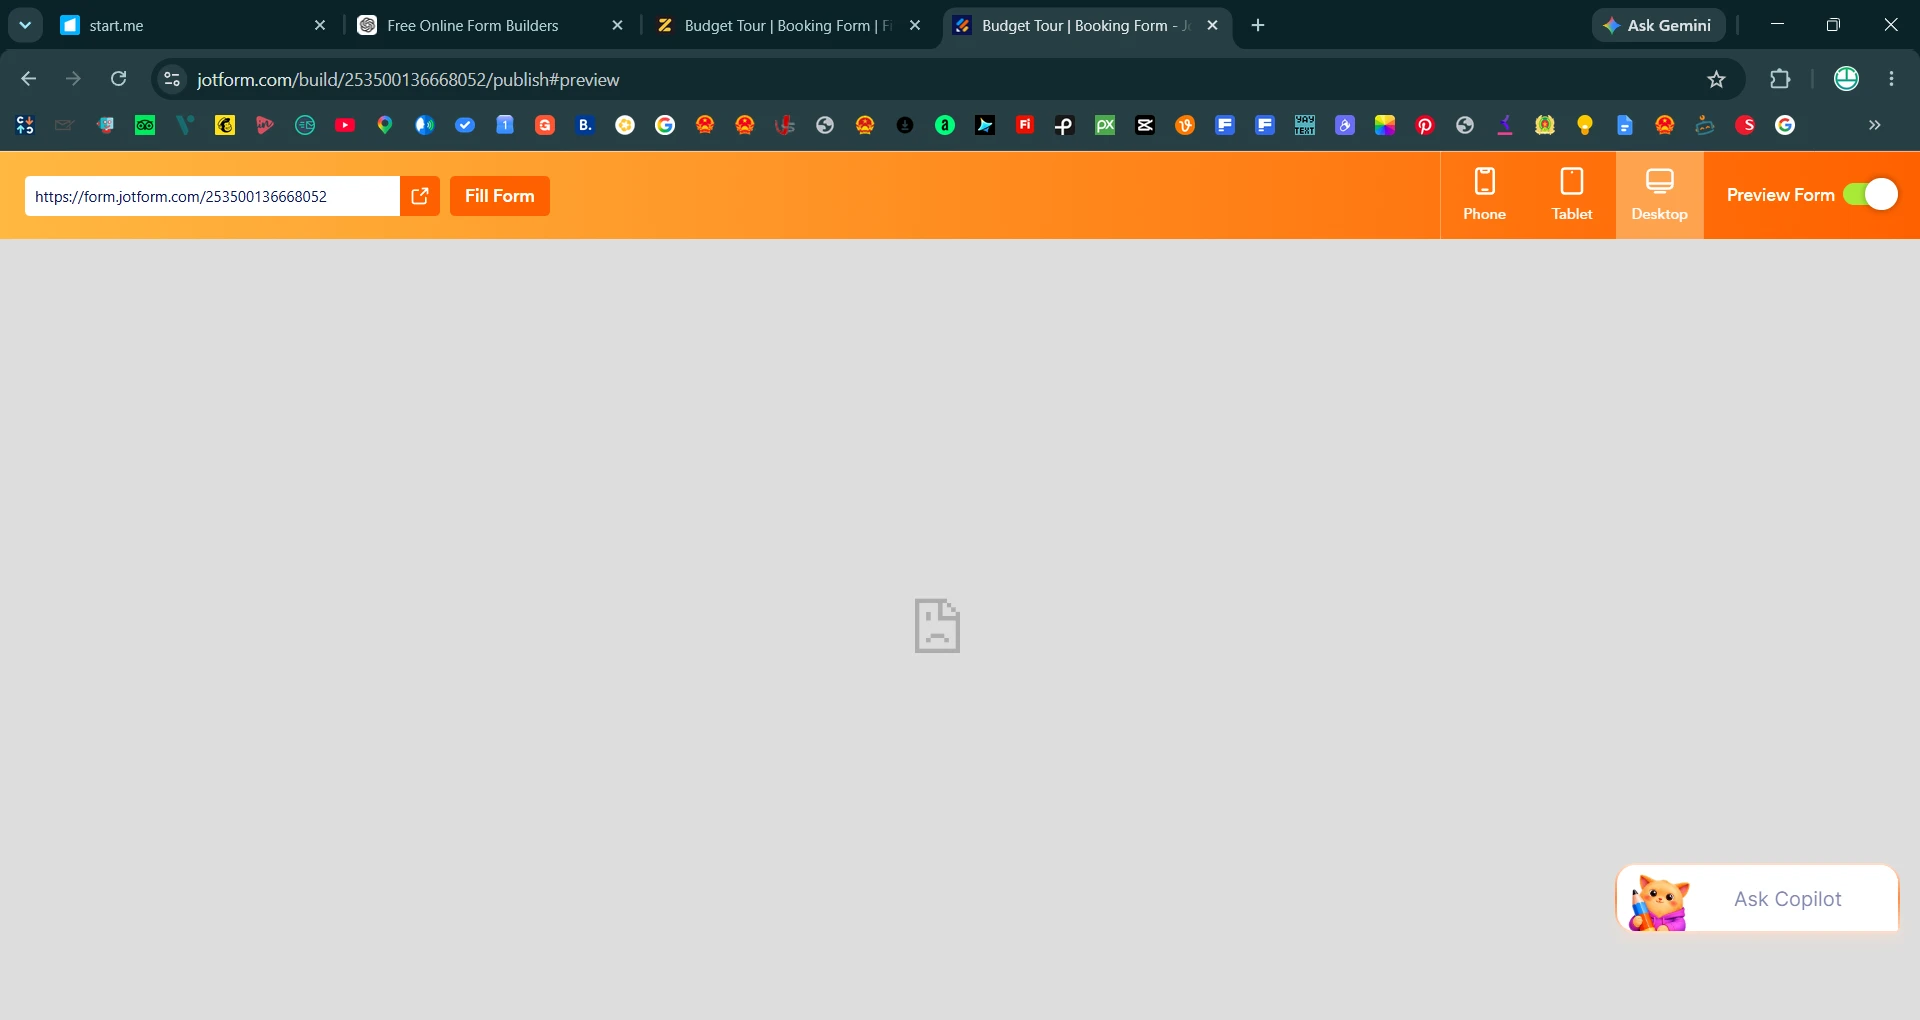This screenshot has height=1020, width=1920.
Task: Close the Free Online Form Builders tab
Action: tap(617, 25)
